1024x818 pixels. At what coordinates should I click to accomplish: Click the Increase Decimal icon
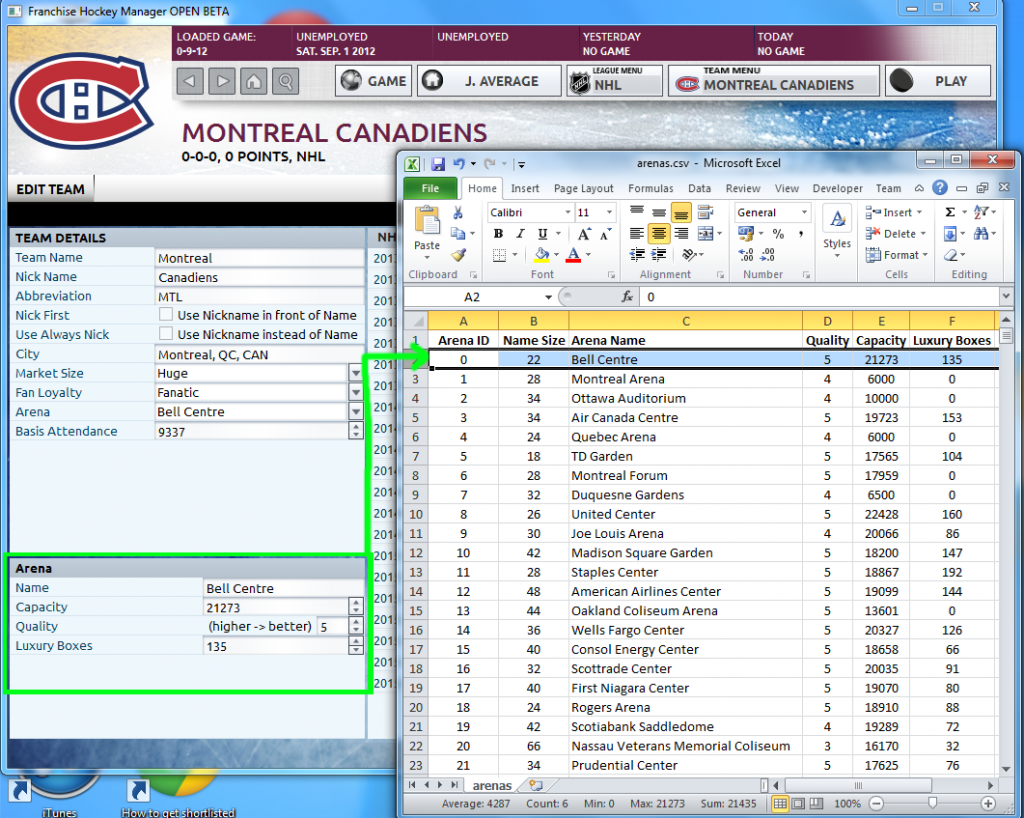click(746, 255)
